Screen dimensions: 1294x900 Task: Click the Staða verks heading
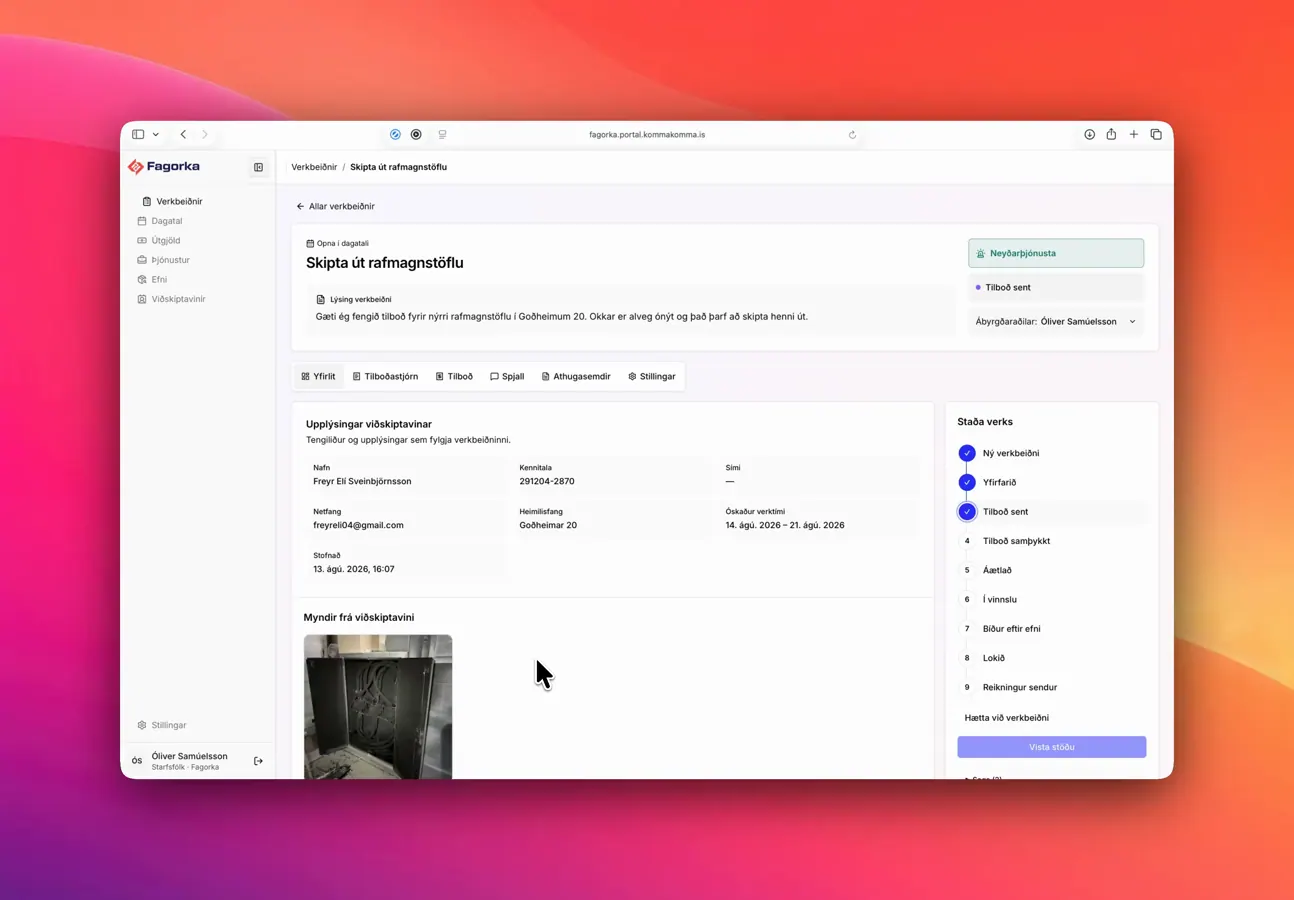985,422
